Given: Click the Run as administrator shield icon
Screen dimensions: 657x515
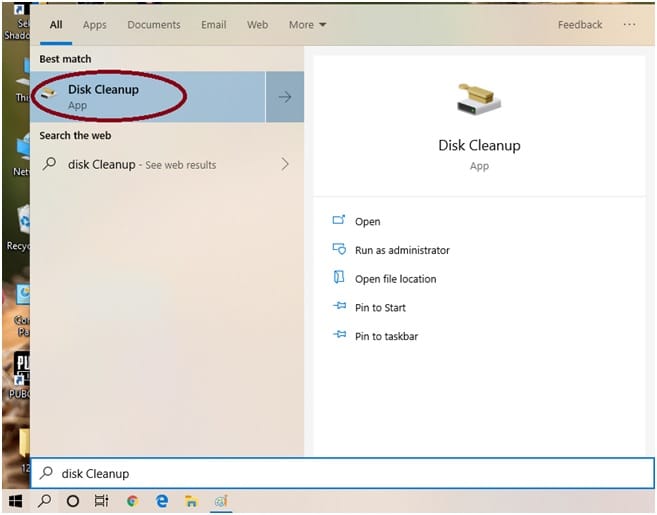Looking at the screenshot, I should (339, 249).
